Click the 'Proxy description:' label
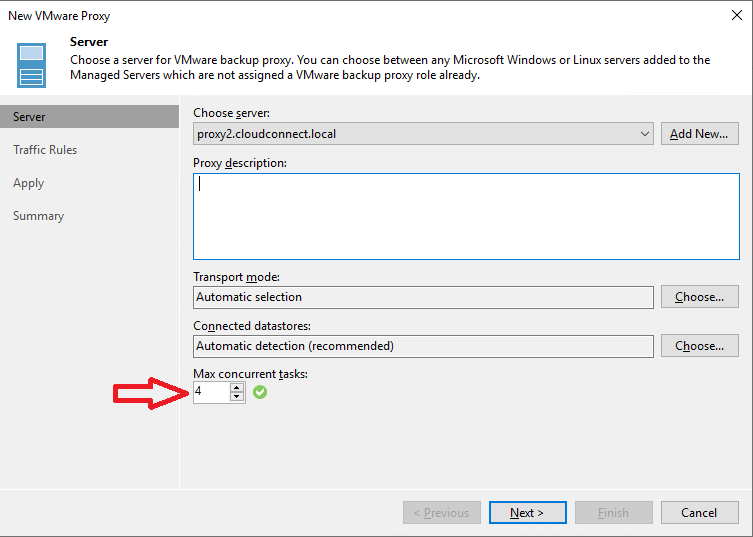Image resolution: width=753 pixels, height=537 pixels. [240, 163]
